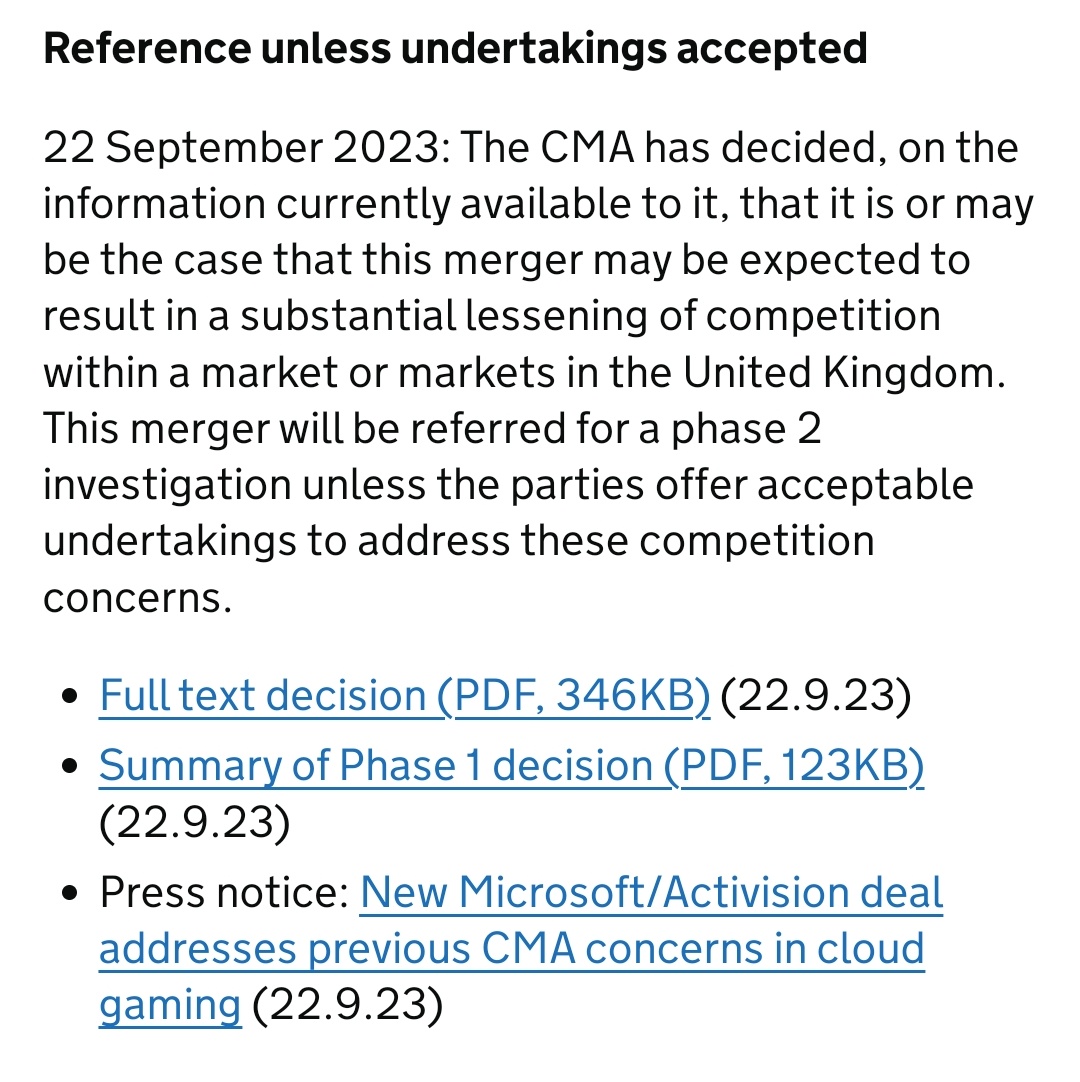
Task: Click 'substantial lessening of competition' phrase
Action: [x=590, y=316]
